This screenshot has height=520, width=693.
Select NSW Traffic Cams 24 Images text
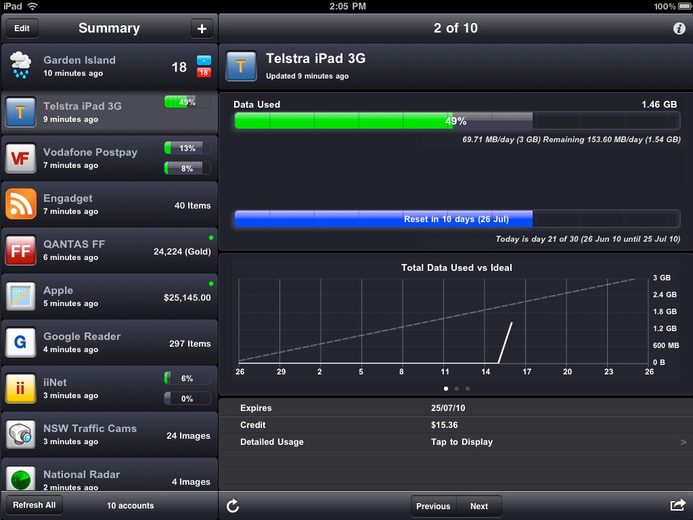(x=188, y=436)
